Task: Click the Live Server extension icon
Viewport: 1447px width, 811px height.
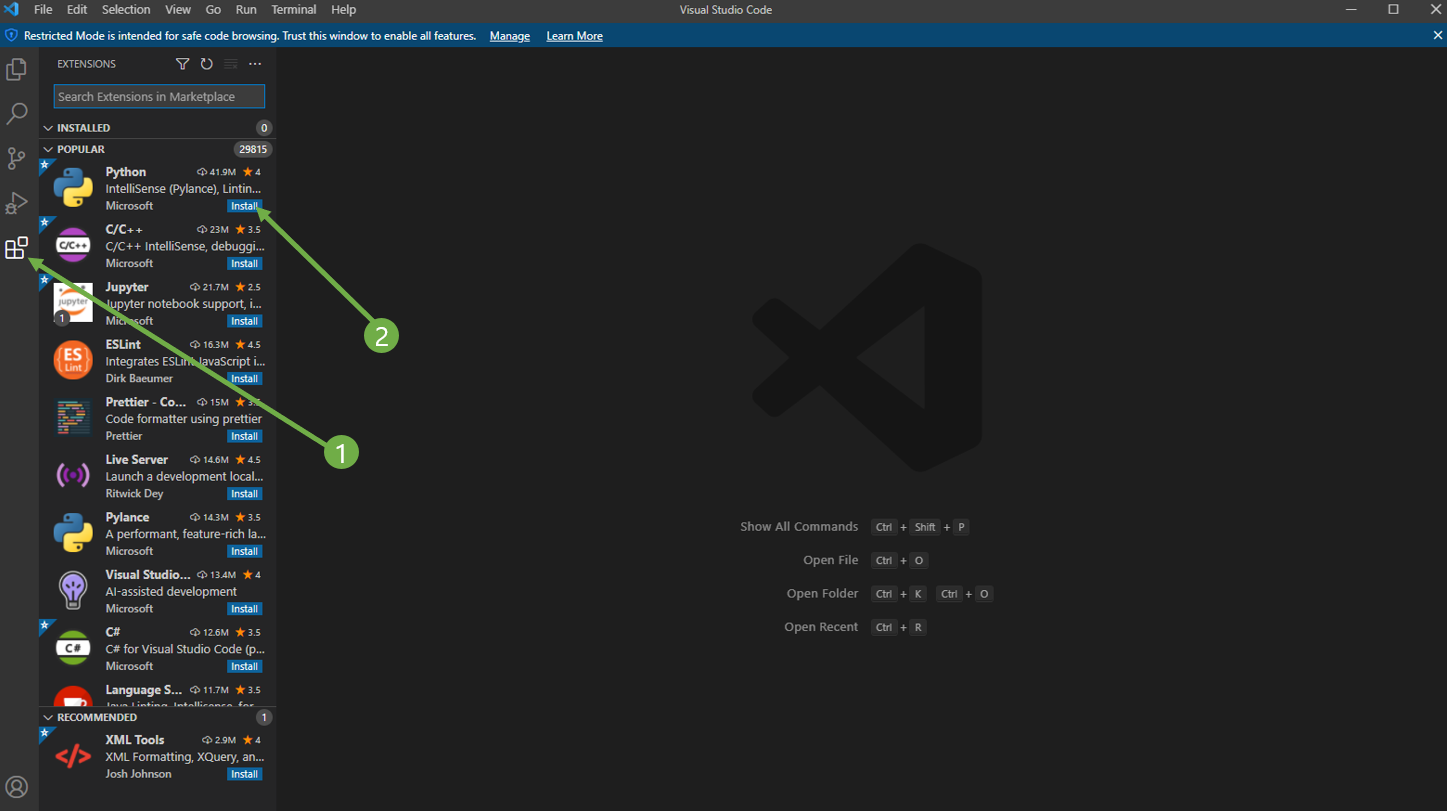Action: 73,475
